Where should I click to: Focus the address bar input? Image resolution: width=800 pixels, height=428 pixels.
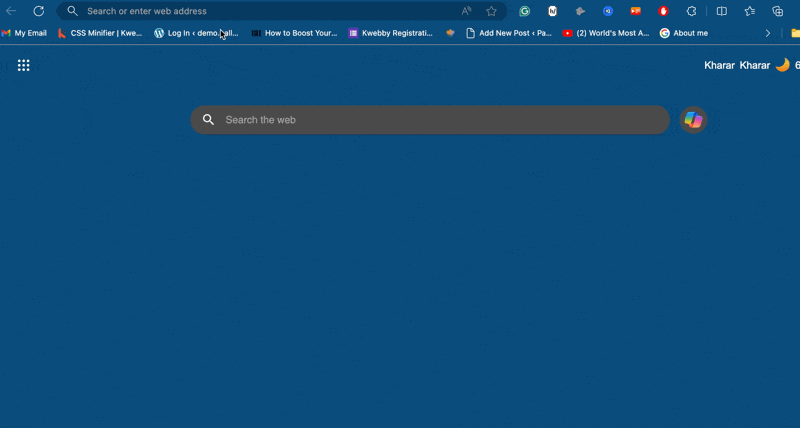tap(260, 11)
